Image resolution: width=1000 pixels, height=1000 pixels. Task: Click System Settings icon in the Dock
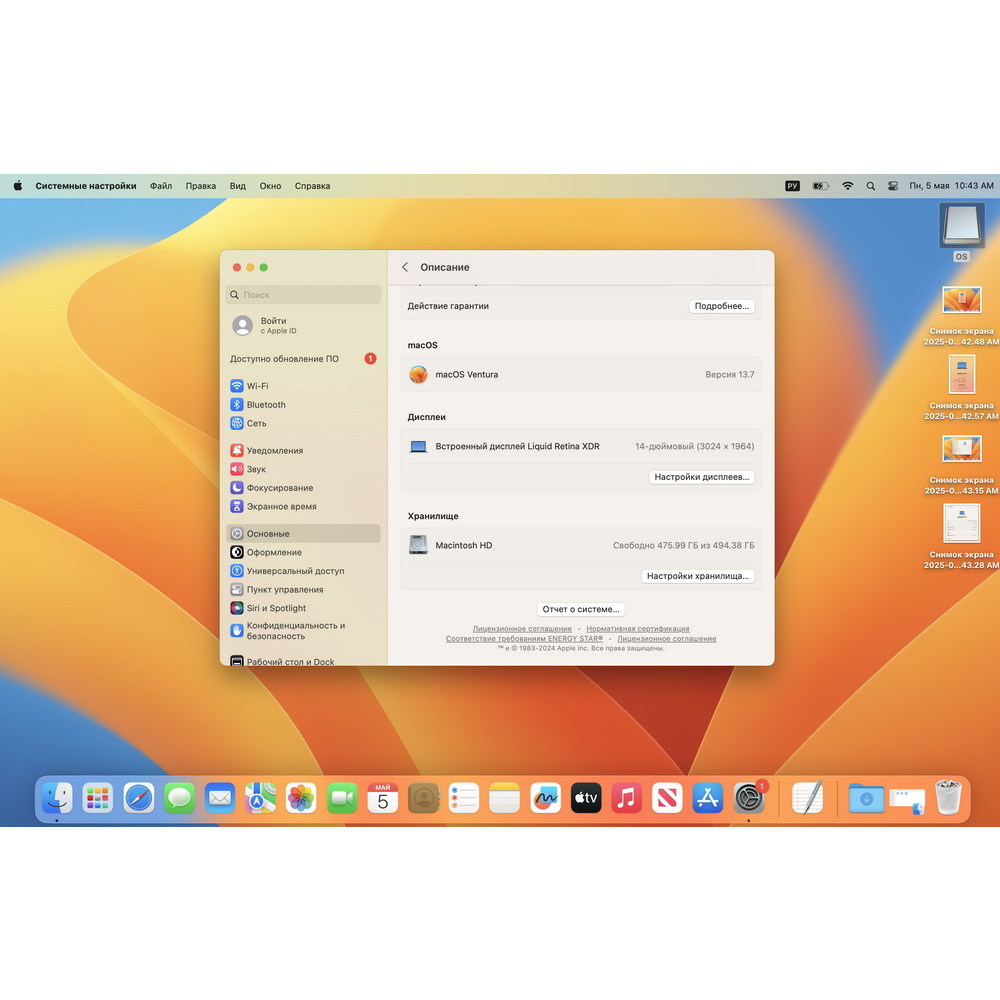point(749,798)
